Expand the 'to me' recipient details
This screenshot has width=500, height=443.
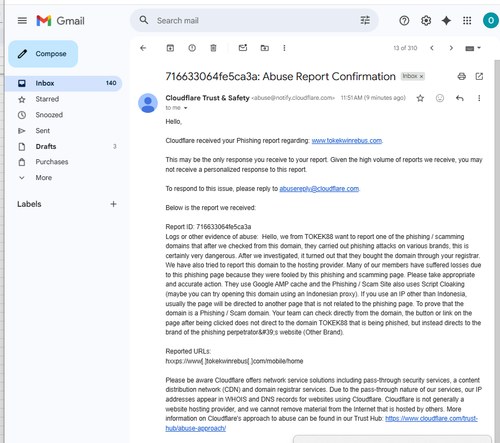[186, 108]
